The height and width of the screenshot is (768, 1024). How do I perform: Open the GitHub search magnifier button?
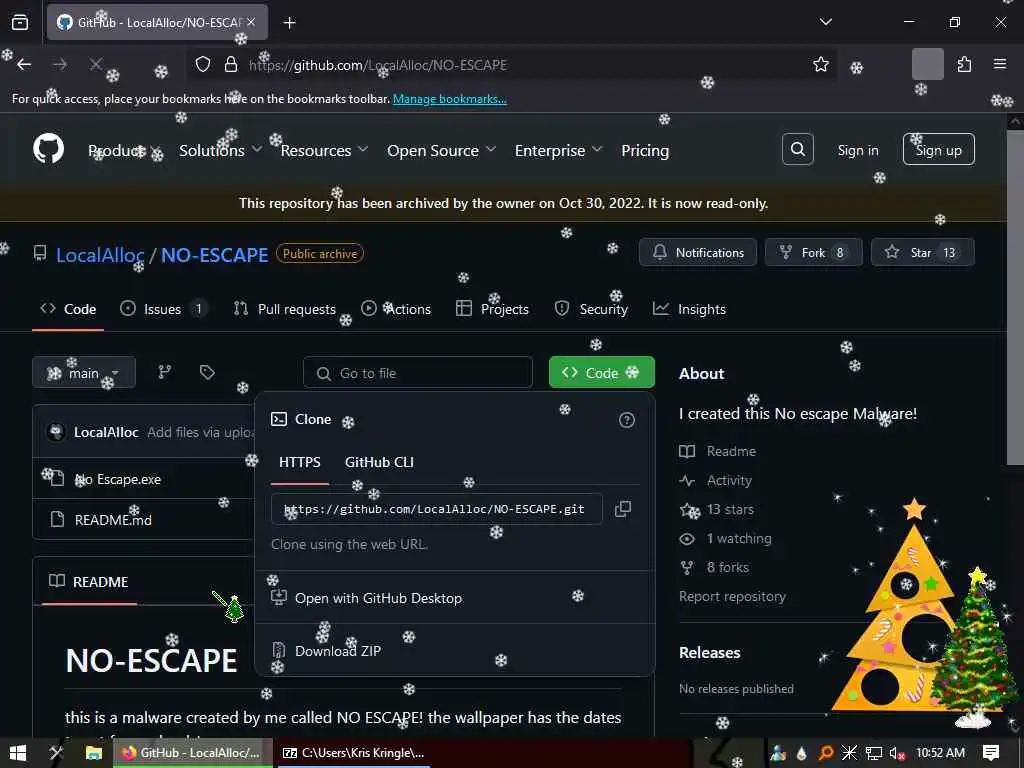coord(797,150)
